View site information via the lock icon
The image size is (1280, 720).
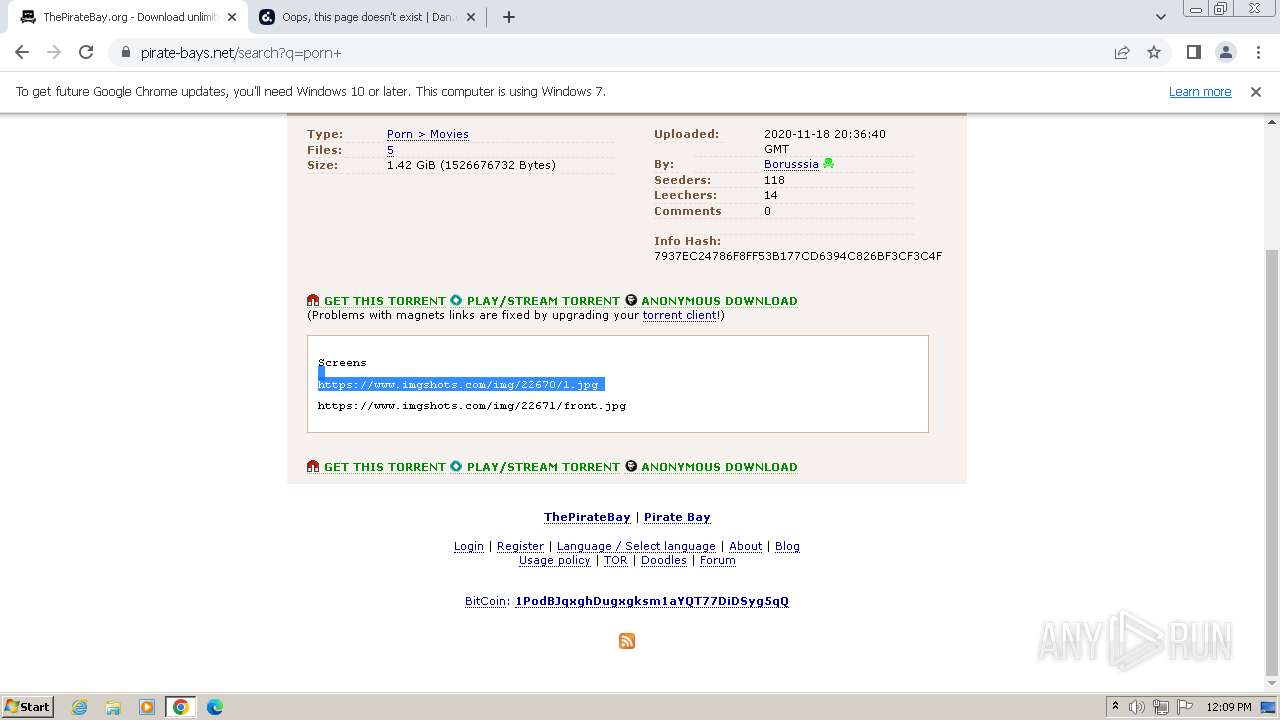coord(126,52)
